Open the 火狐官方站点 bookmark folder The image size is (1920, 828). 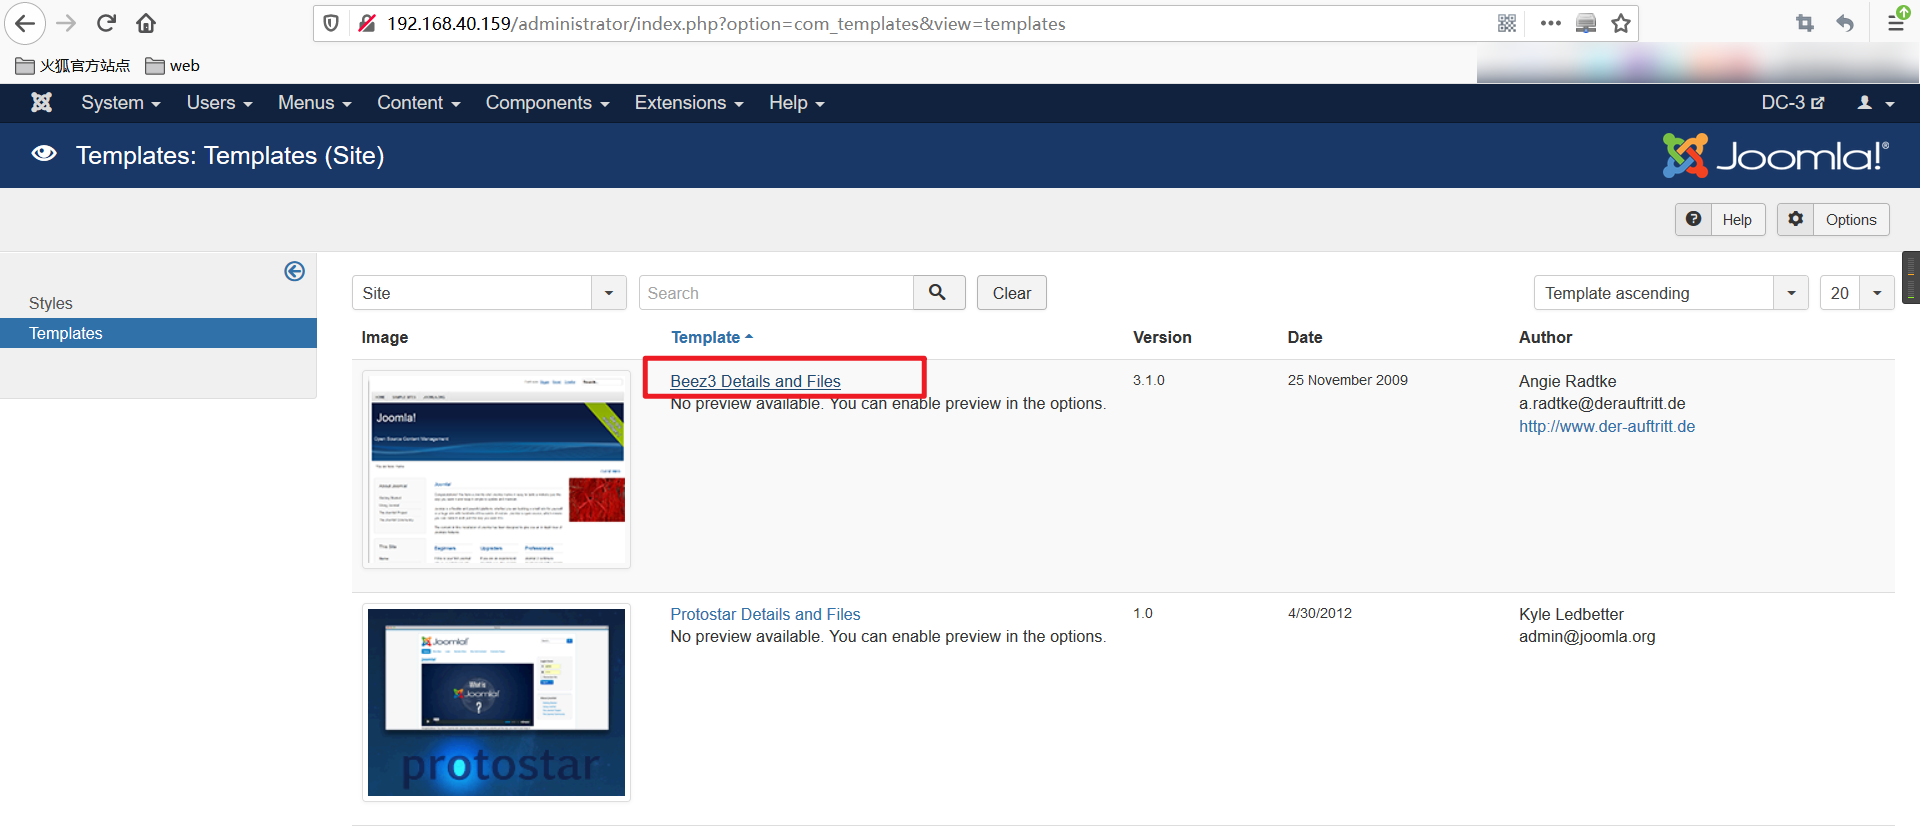point(73,66)
